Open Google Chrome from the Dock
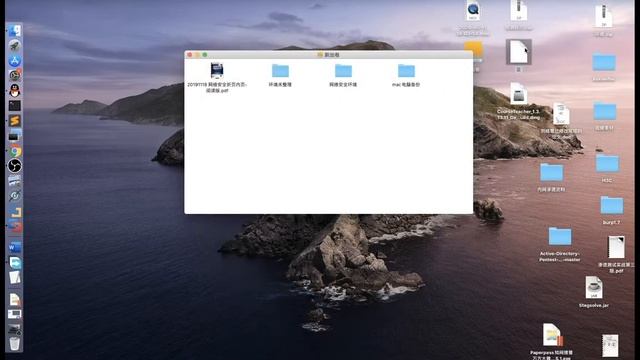The height and width of the screenshot is (360, 640). tap(15, 151)
